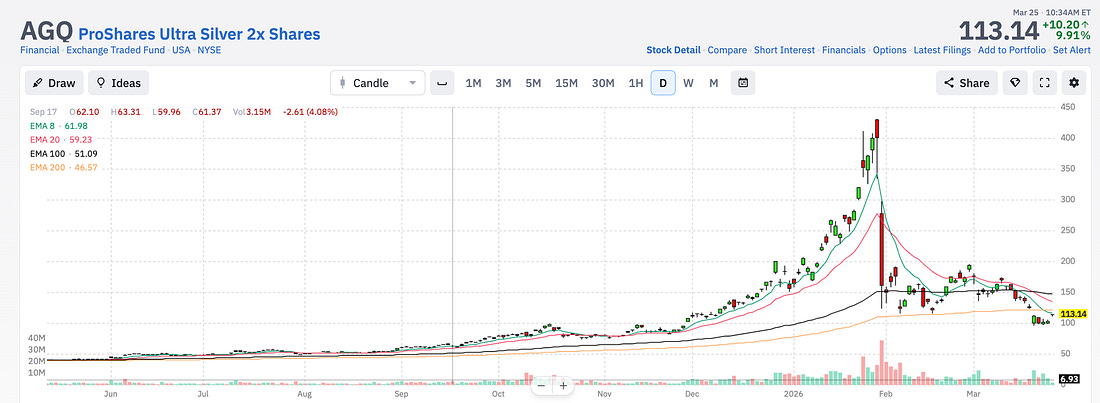Open the Draw tools
The width and height of the screenshot is (1100, 403).
54,83
